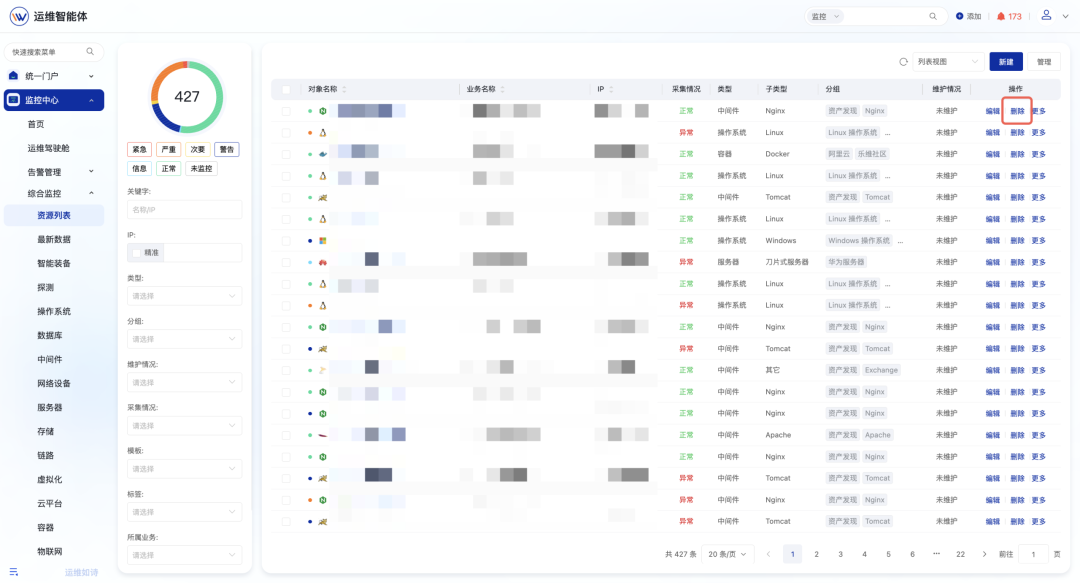
Task: Click the whale icon in the Docker row
Action: tap(322, 154)
